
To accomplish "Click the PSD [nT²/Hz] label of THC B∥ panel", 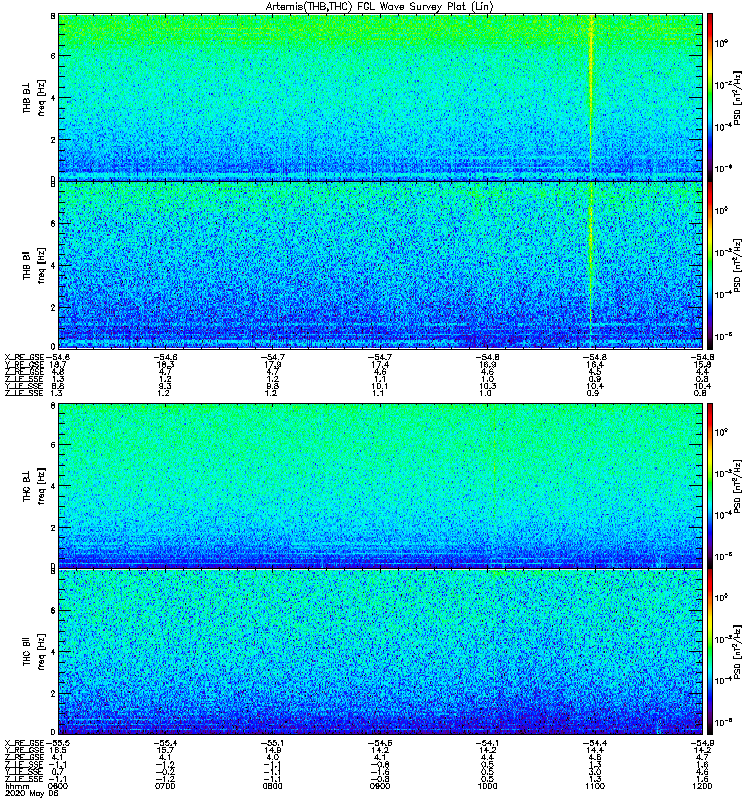I will pos(738,652).
